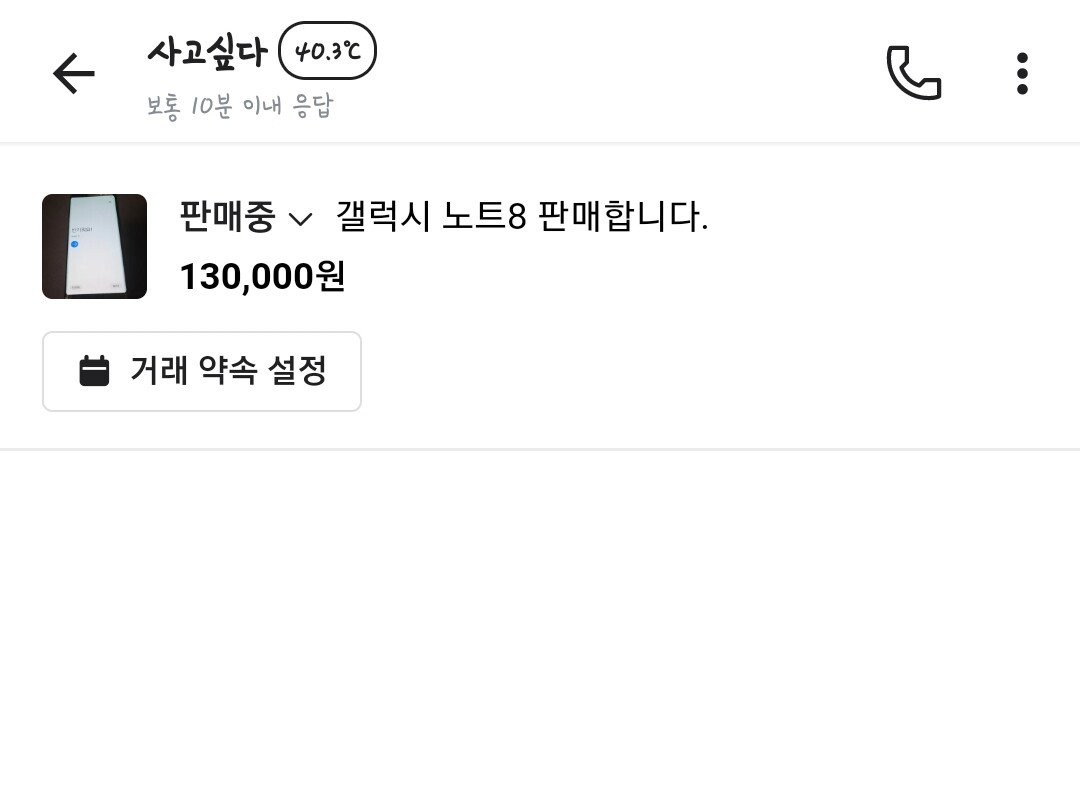Open the three-dot more options menu

(1021, 73)
